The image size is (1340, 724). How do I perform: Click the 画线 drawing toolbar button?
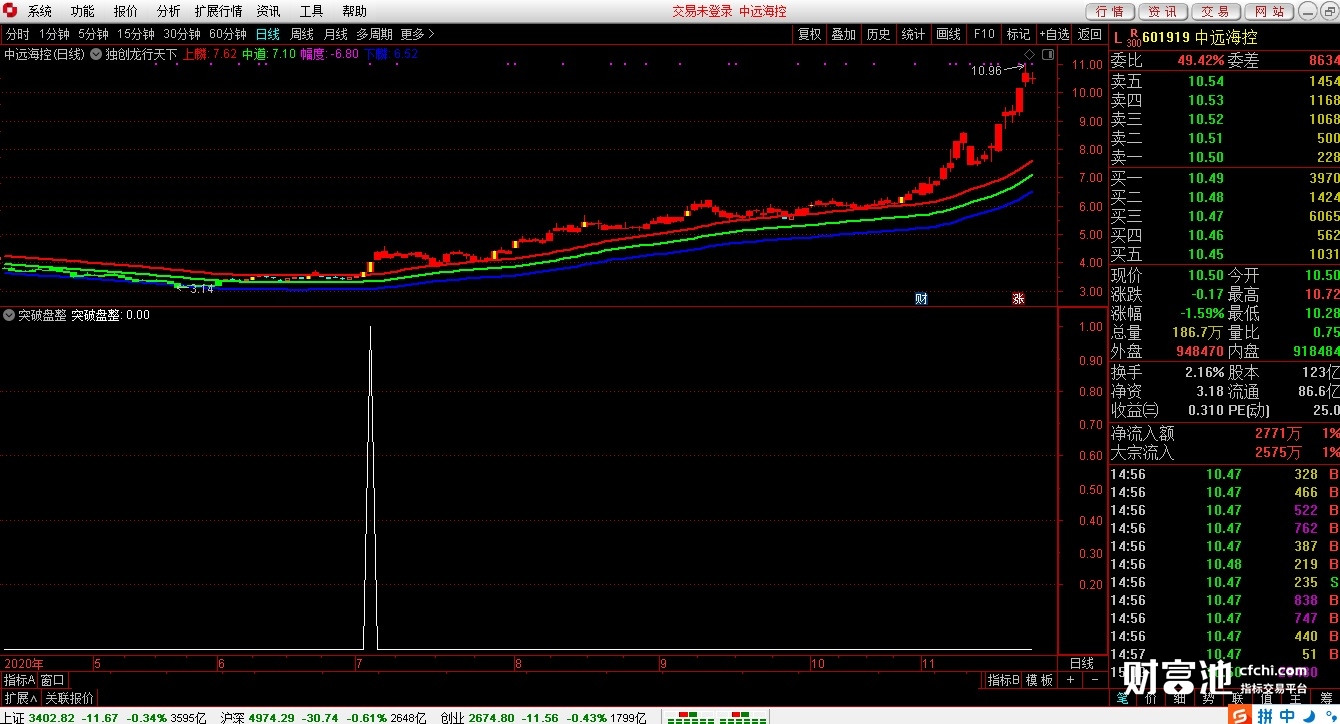tap(948, 34)
